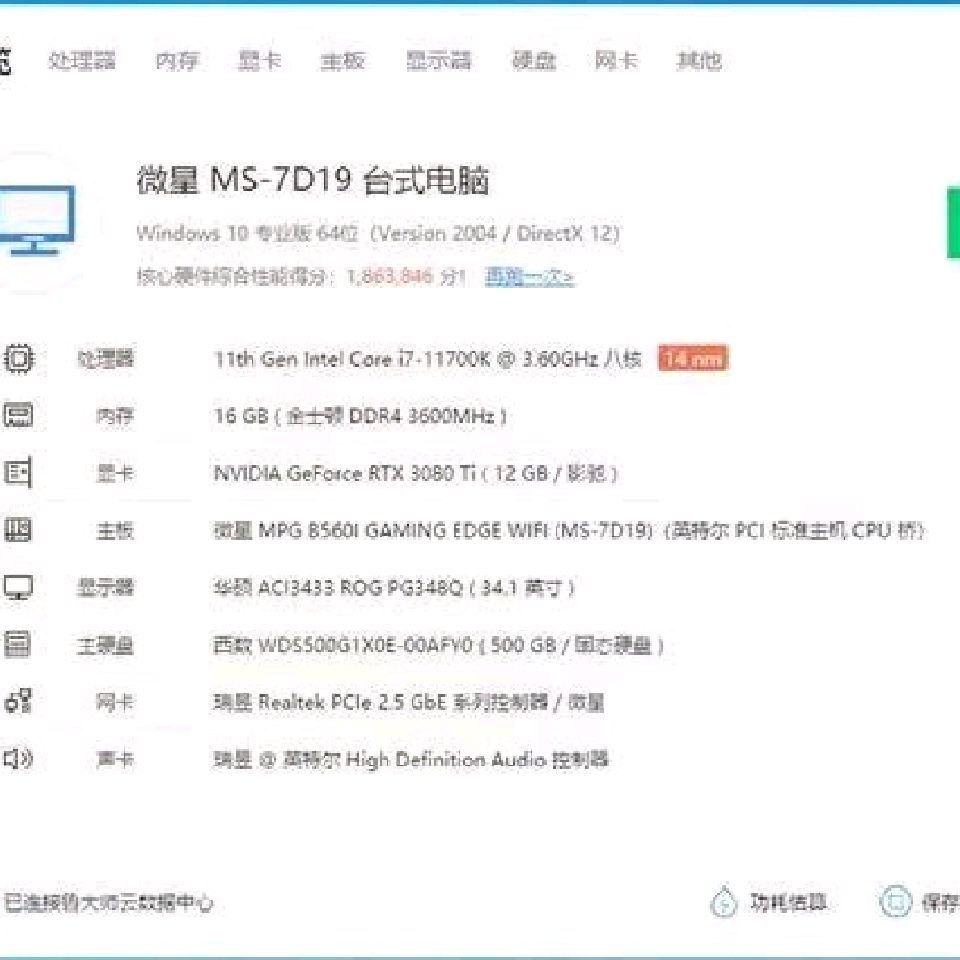This screenshot has width=960, height=960.
Task: Click the NVIDIA GeForce RTX 3080 Ti text
Action: [x=416, y=473]
